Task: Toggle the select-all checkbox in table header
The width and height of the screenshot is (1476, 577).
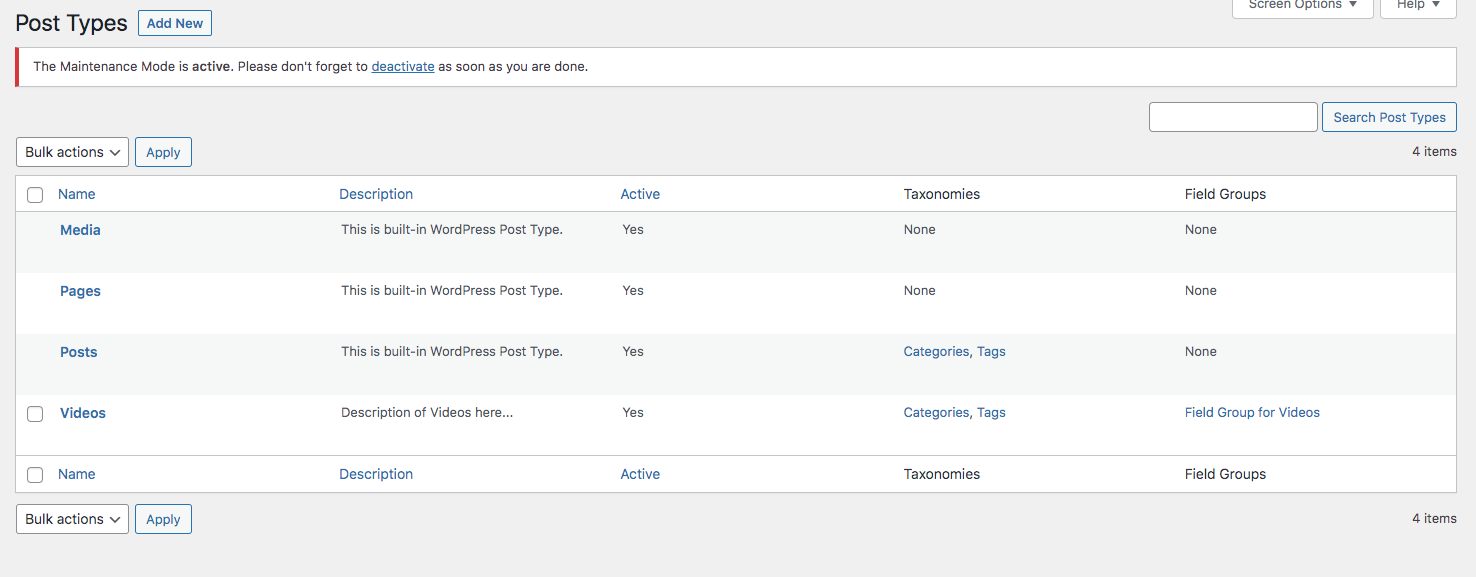Action: [35, 195]
